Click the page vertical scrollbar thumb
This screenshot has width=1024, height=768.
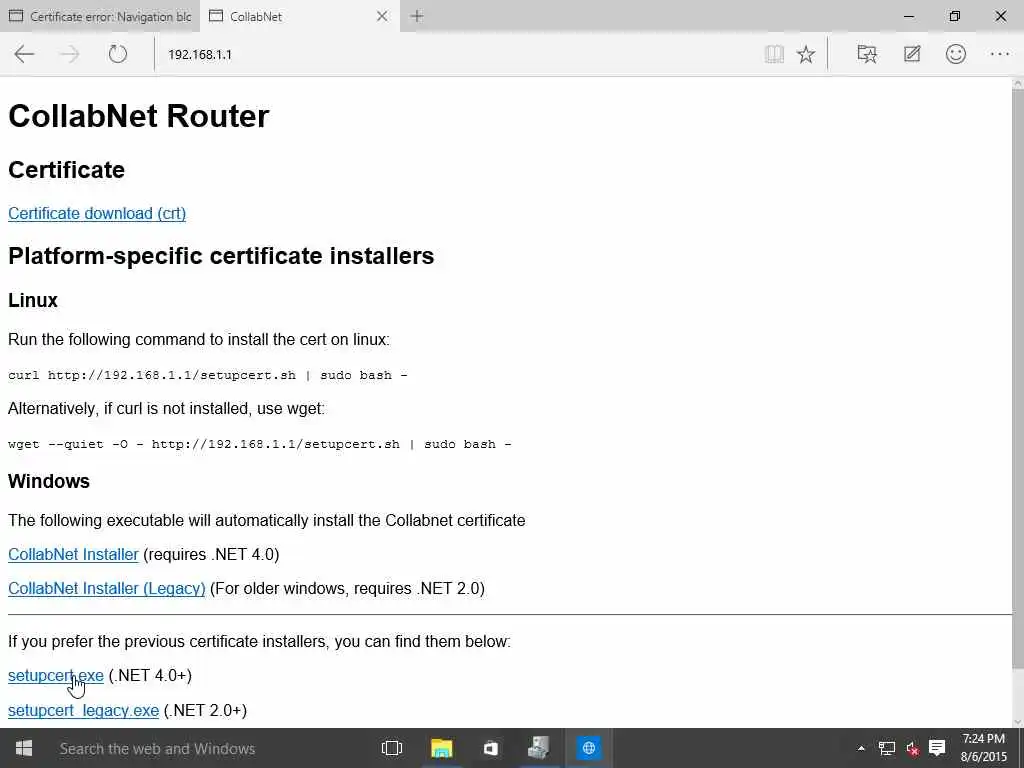1017,379
